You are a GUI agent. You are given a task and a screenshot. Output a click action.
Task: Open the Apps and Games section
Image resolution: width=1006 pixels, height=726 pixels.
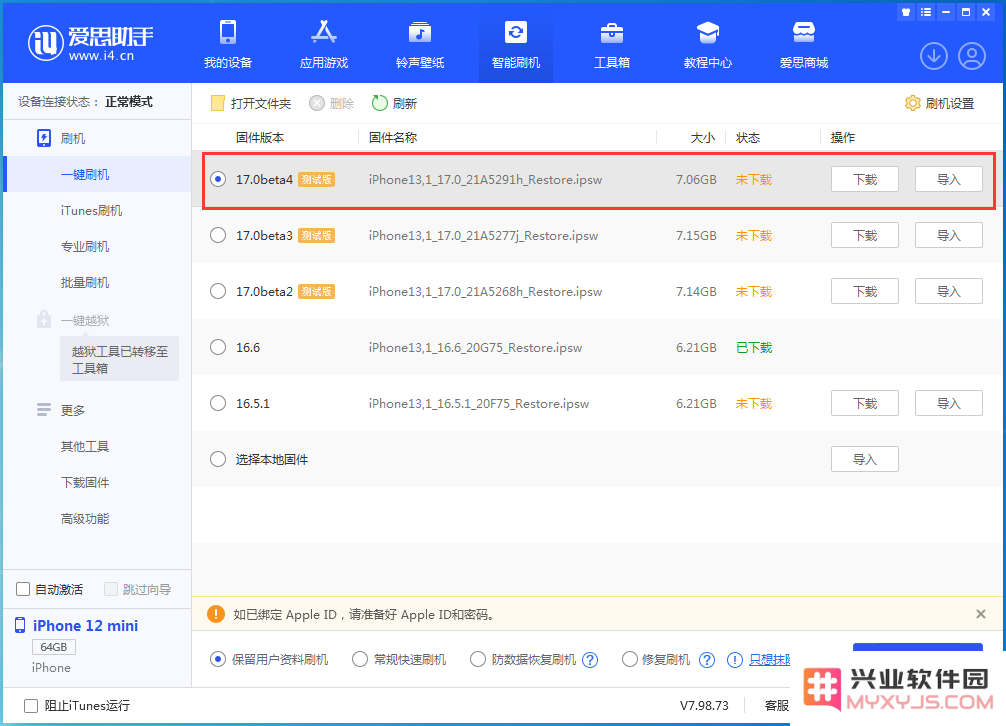pyautogui.click(x=324, y=44)
